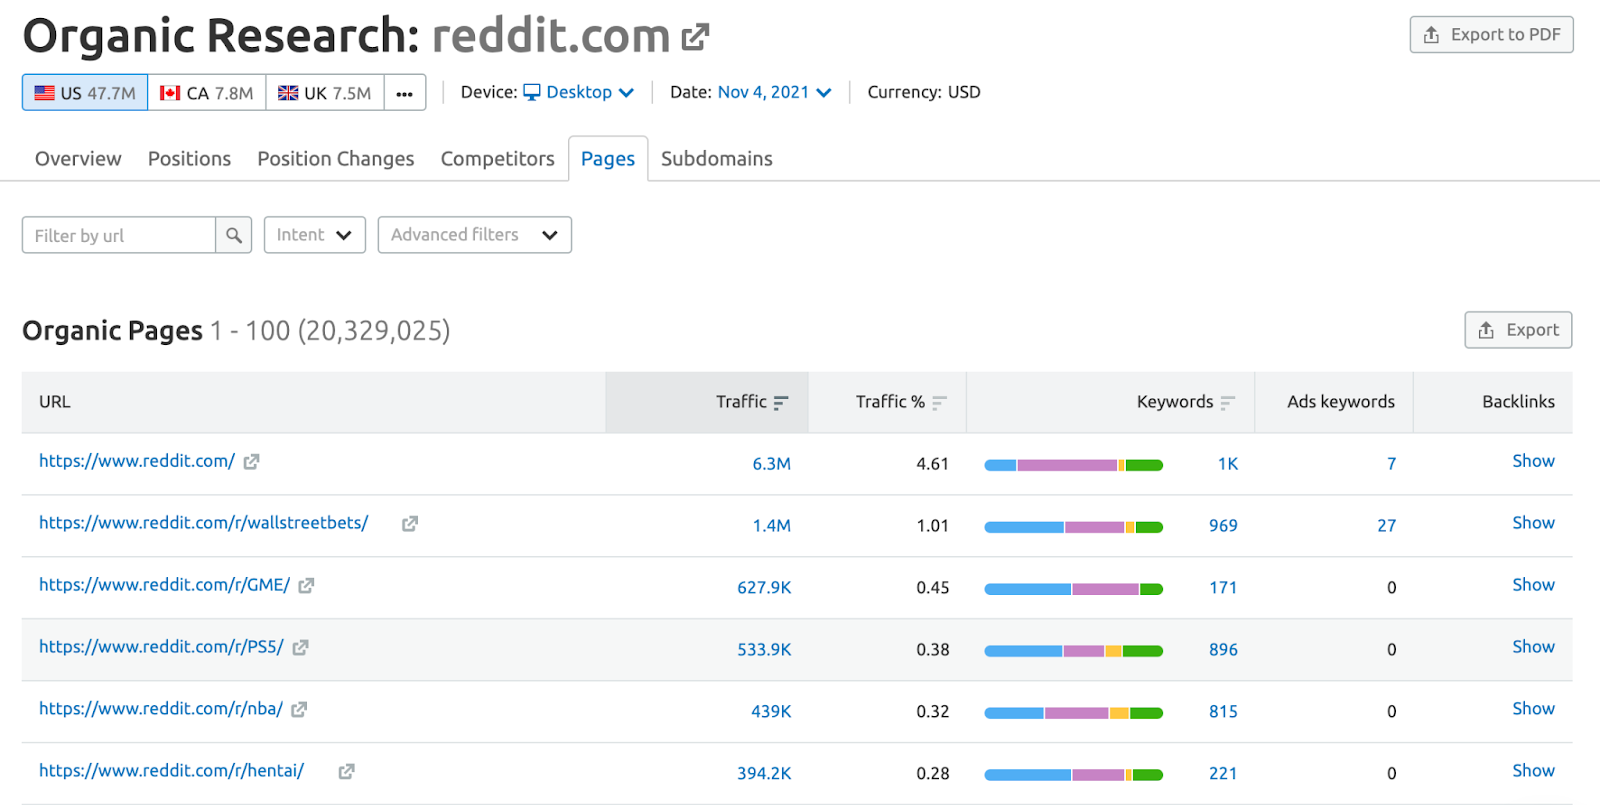Screen dimensions: 1600x805
Task: Click 439K traffic value for r/nba
Action: [771, 712]
